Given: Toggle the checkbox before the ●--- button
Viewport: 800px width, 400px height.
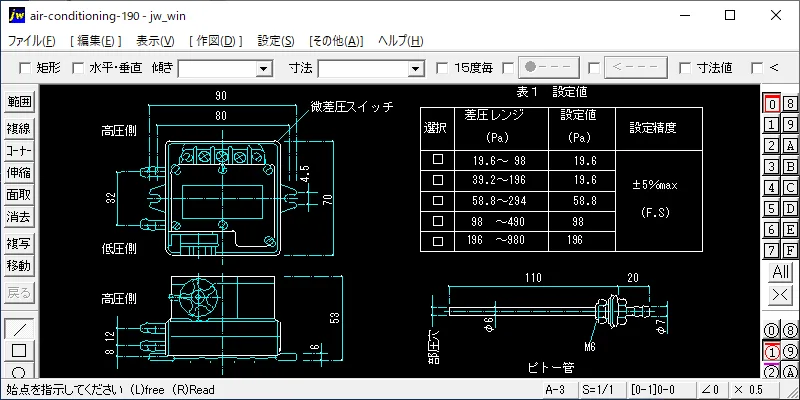Looking at the screenshot, I should (508, 68).
